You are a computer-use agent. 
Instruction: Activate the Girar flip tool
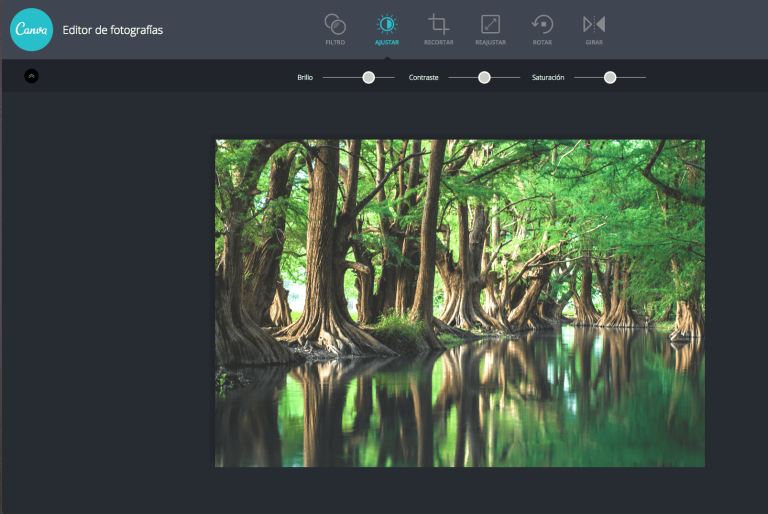(x=594, y=28)
